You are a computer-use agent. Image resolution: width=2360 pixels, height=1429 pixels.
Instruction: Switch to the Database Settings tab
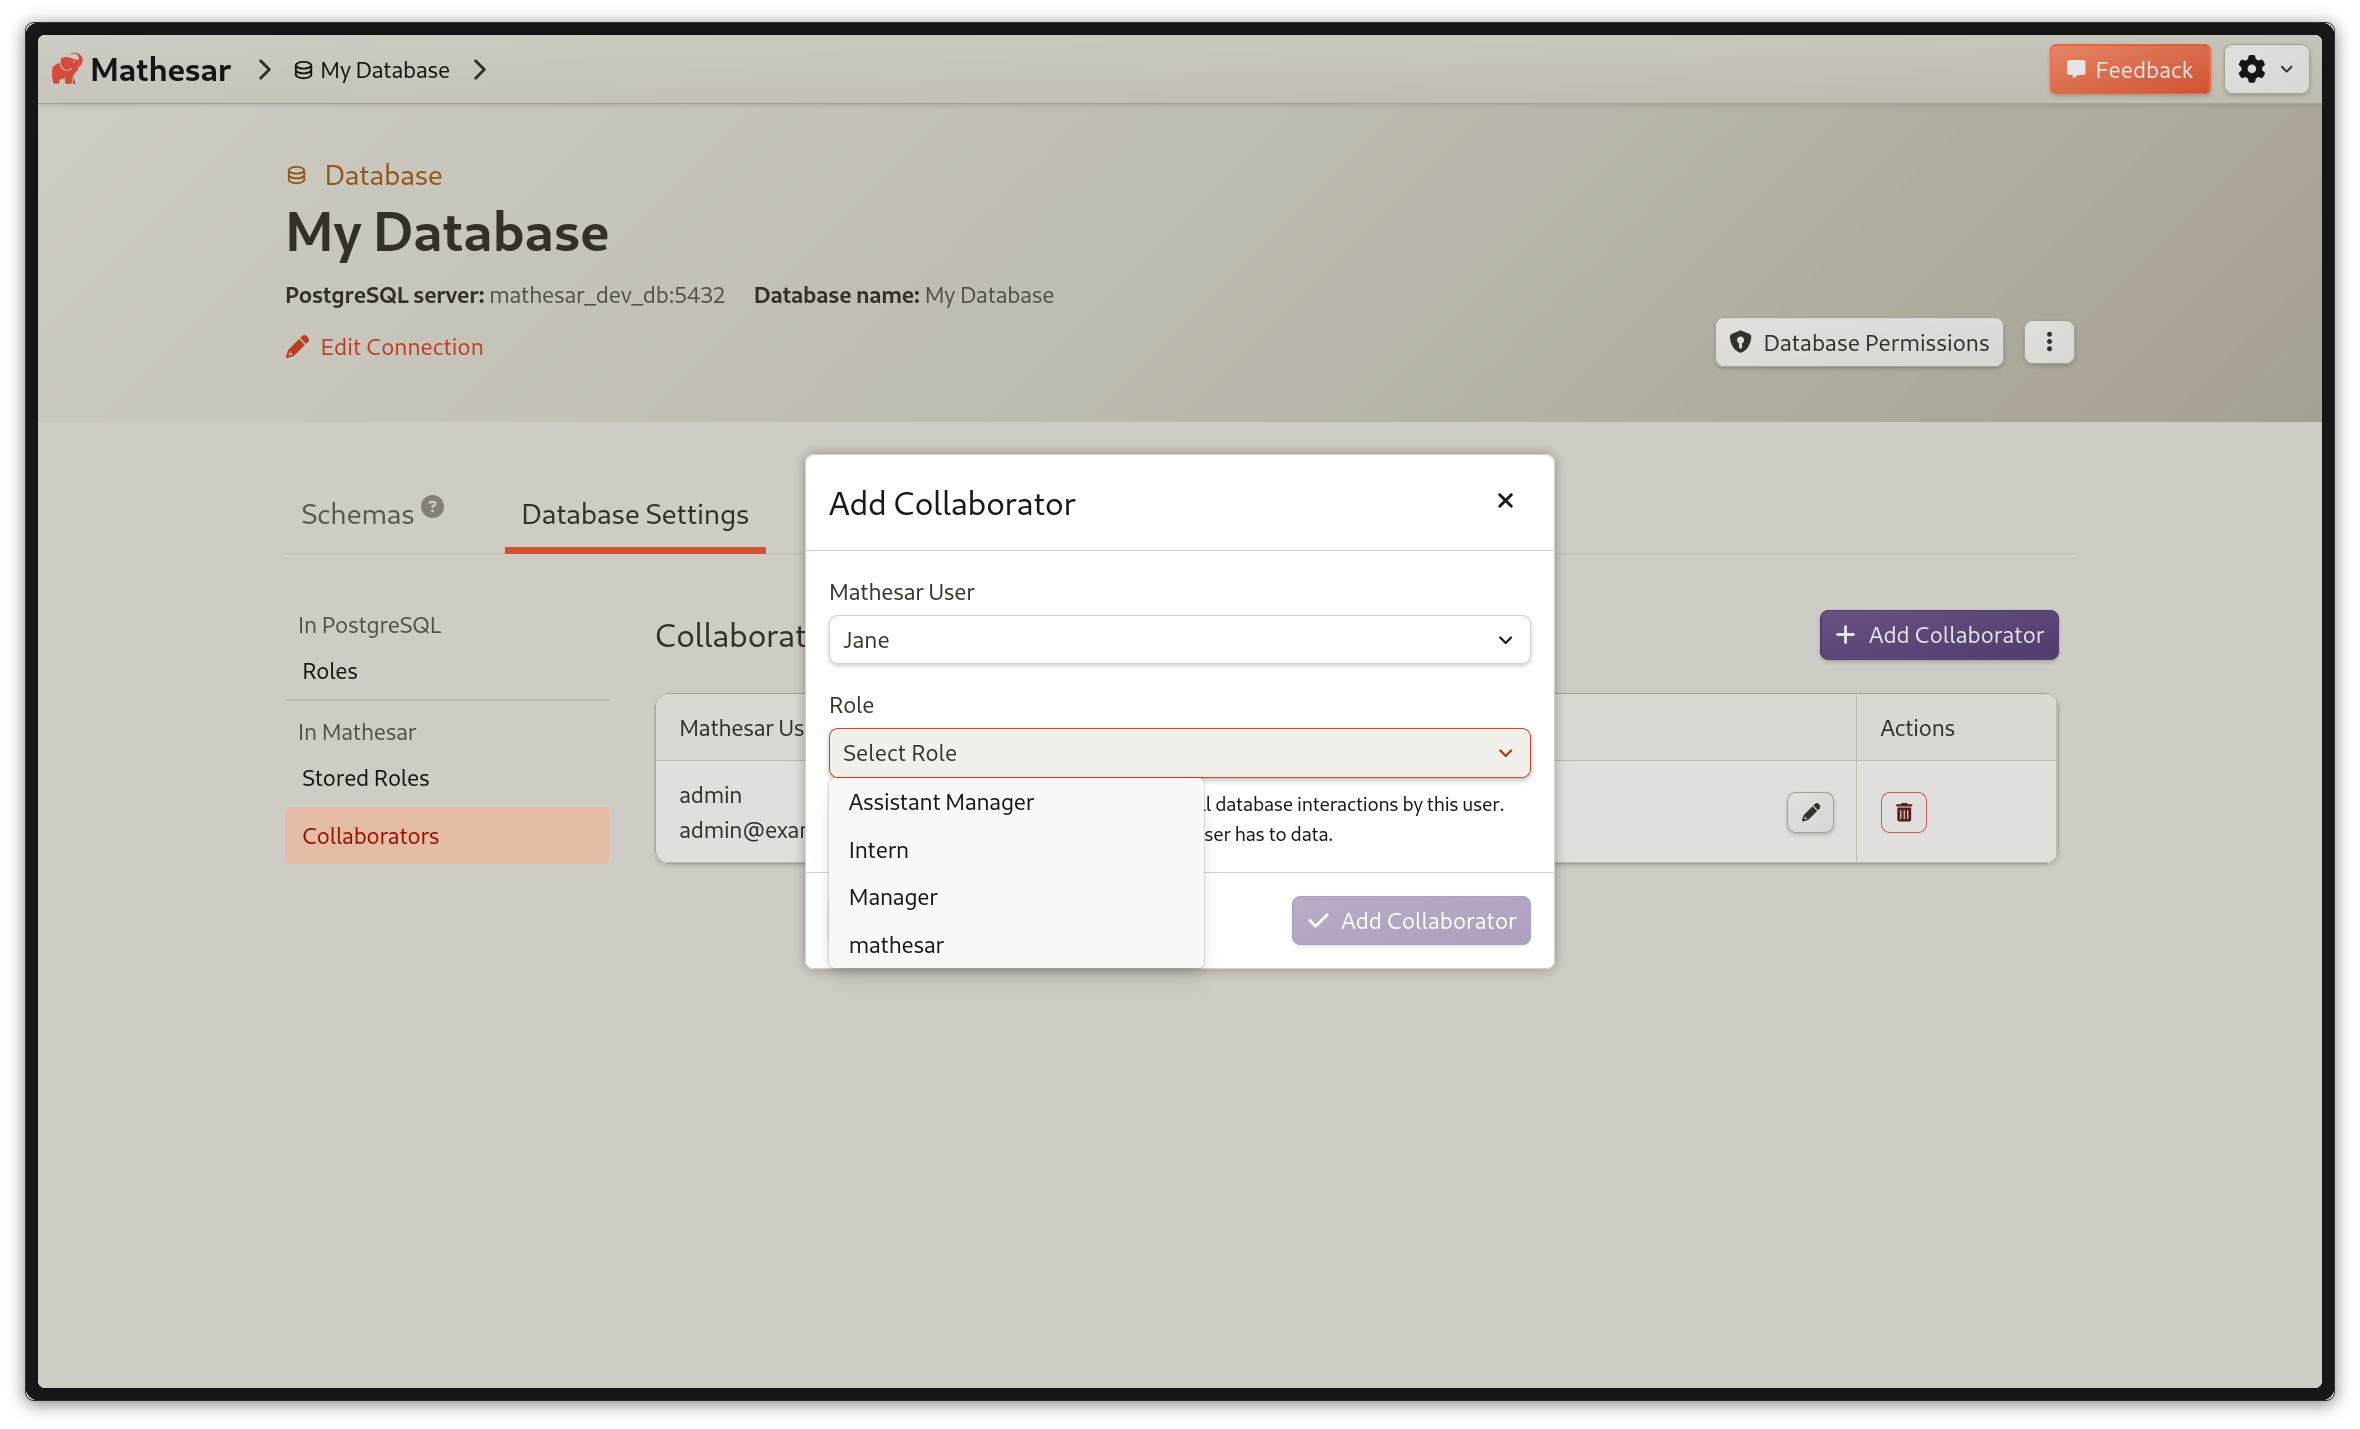(634, 513)
